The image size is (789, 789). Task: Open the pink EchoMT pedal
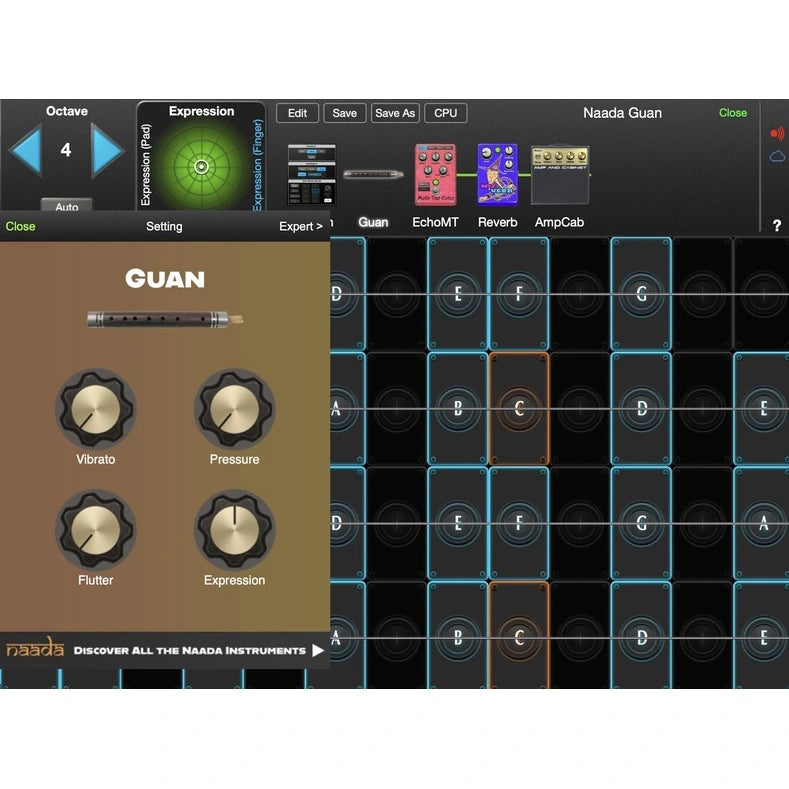click(435, 175)
